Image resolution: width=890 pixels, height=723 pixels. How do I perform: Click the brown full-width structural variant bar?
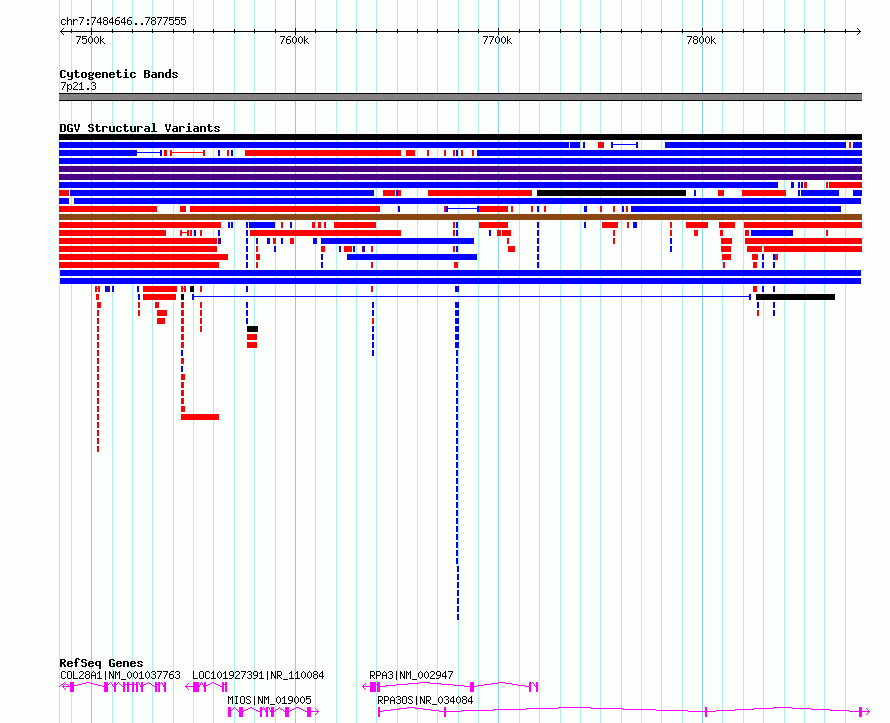click(460, 217)
